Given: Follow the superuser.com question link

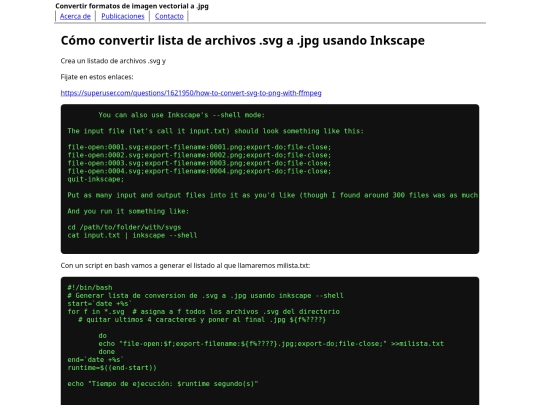Looking at the screenshot, I should point(191,93).
